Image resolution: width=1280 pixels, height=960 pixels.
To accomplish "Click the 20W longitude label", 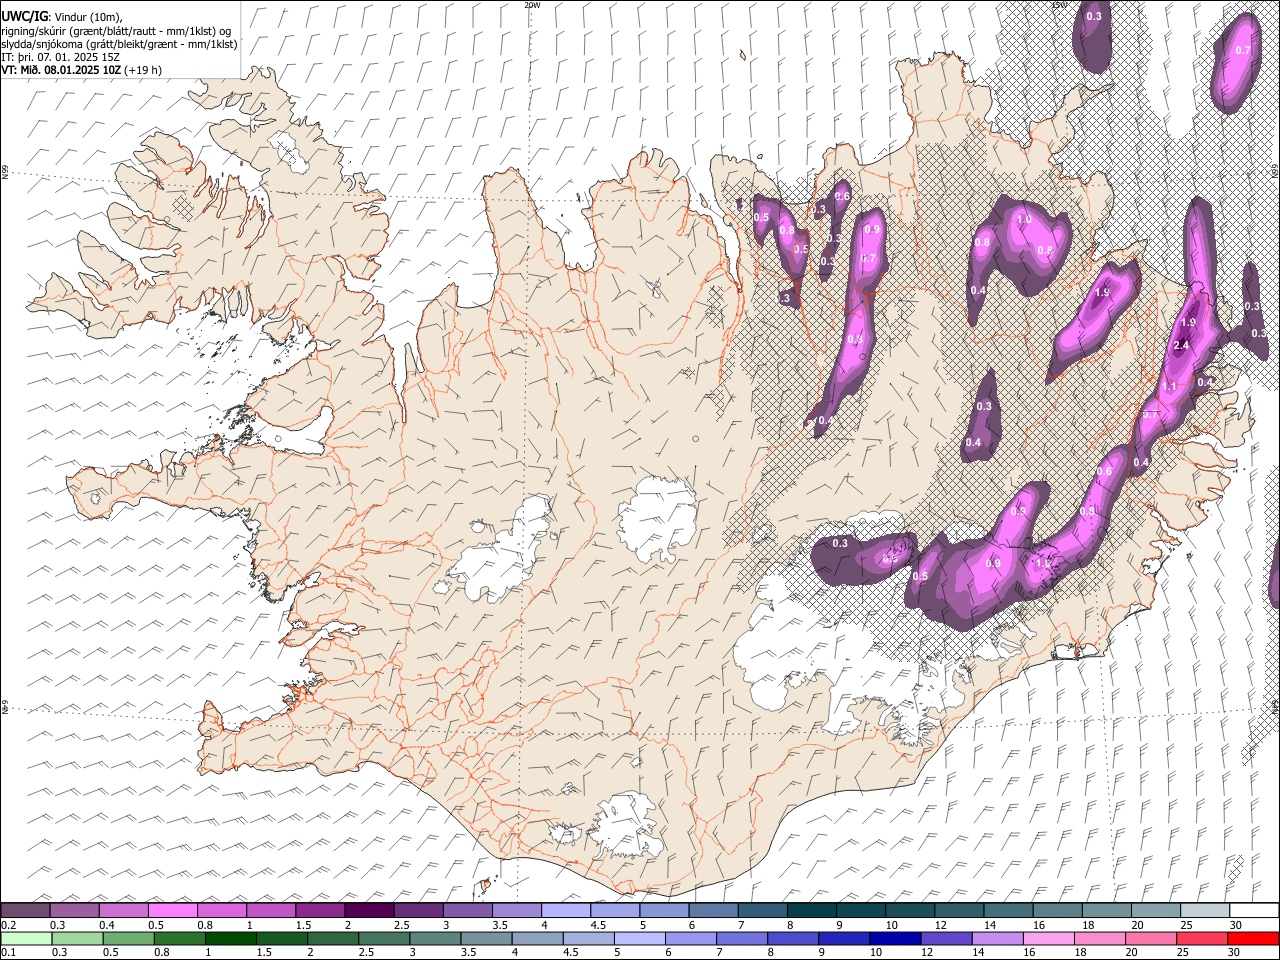I will pyautogui.click(x=532, y=5).
